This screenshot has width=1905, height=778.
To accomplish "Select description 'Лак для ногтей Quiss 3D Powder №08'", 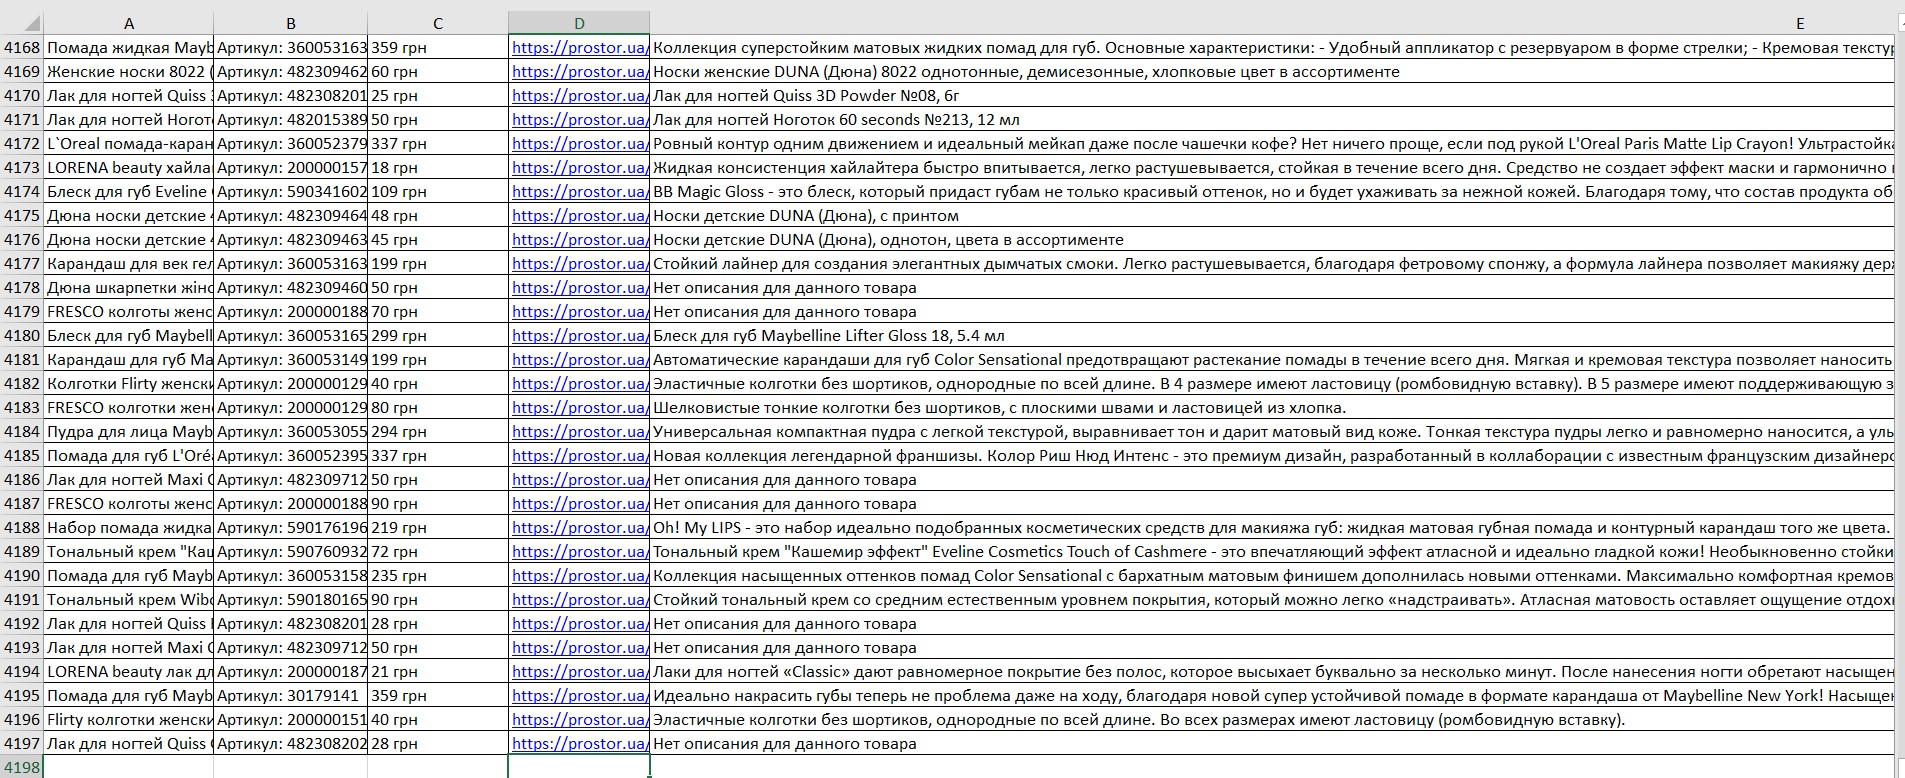I will coord(1272,95).
